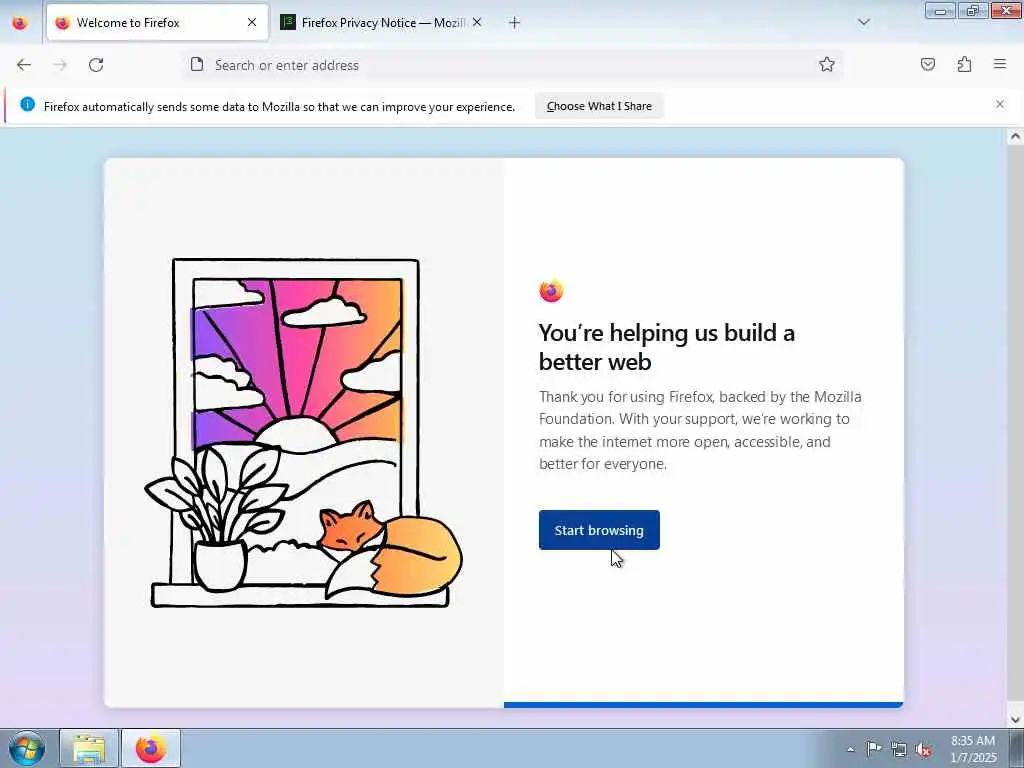The image size is (1024, 768).
Task: Open a new tab with plus icon
Action: pyautogui.click(x=515, y=23)
